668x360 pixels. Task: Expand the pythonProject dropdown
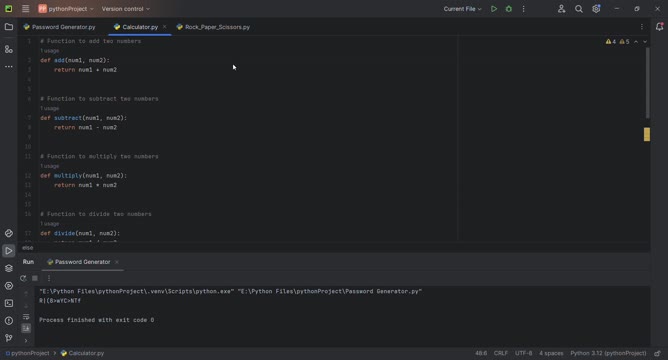coord(66,9)
